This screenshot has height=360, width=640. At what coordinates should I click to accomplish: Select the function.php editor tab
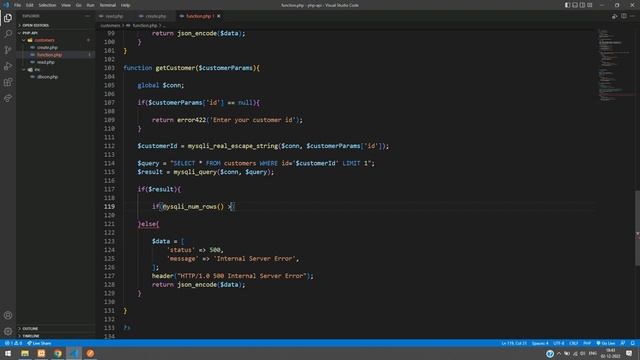click(199, 16)
